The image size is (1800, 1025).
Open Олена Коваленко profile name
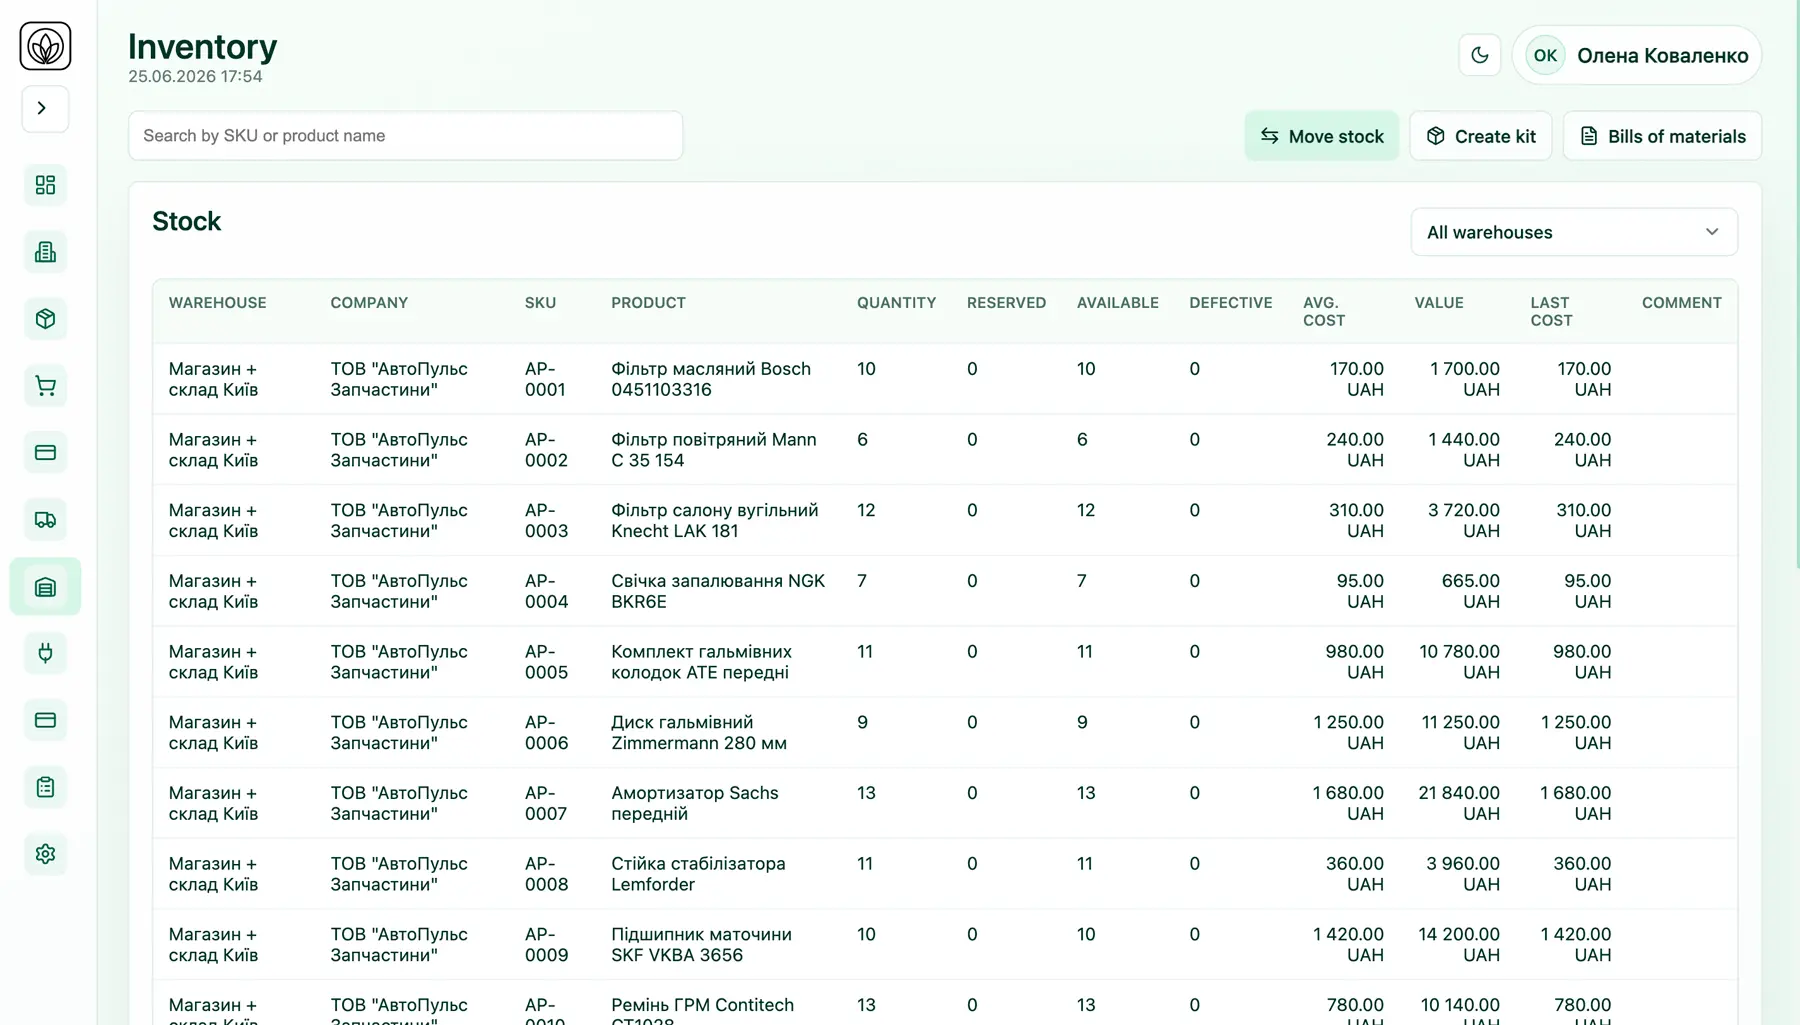[1662, 55]
